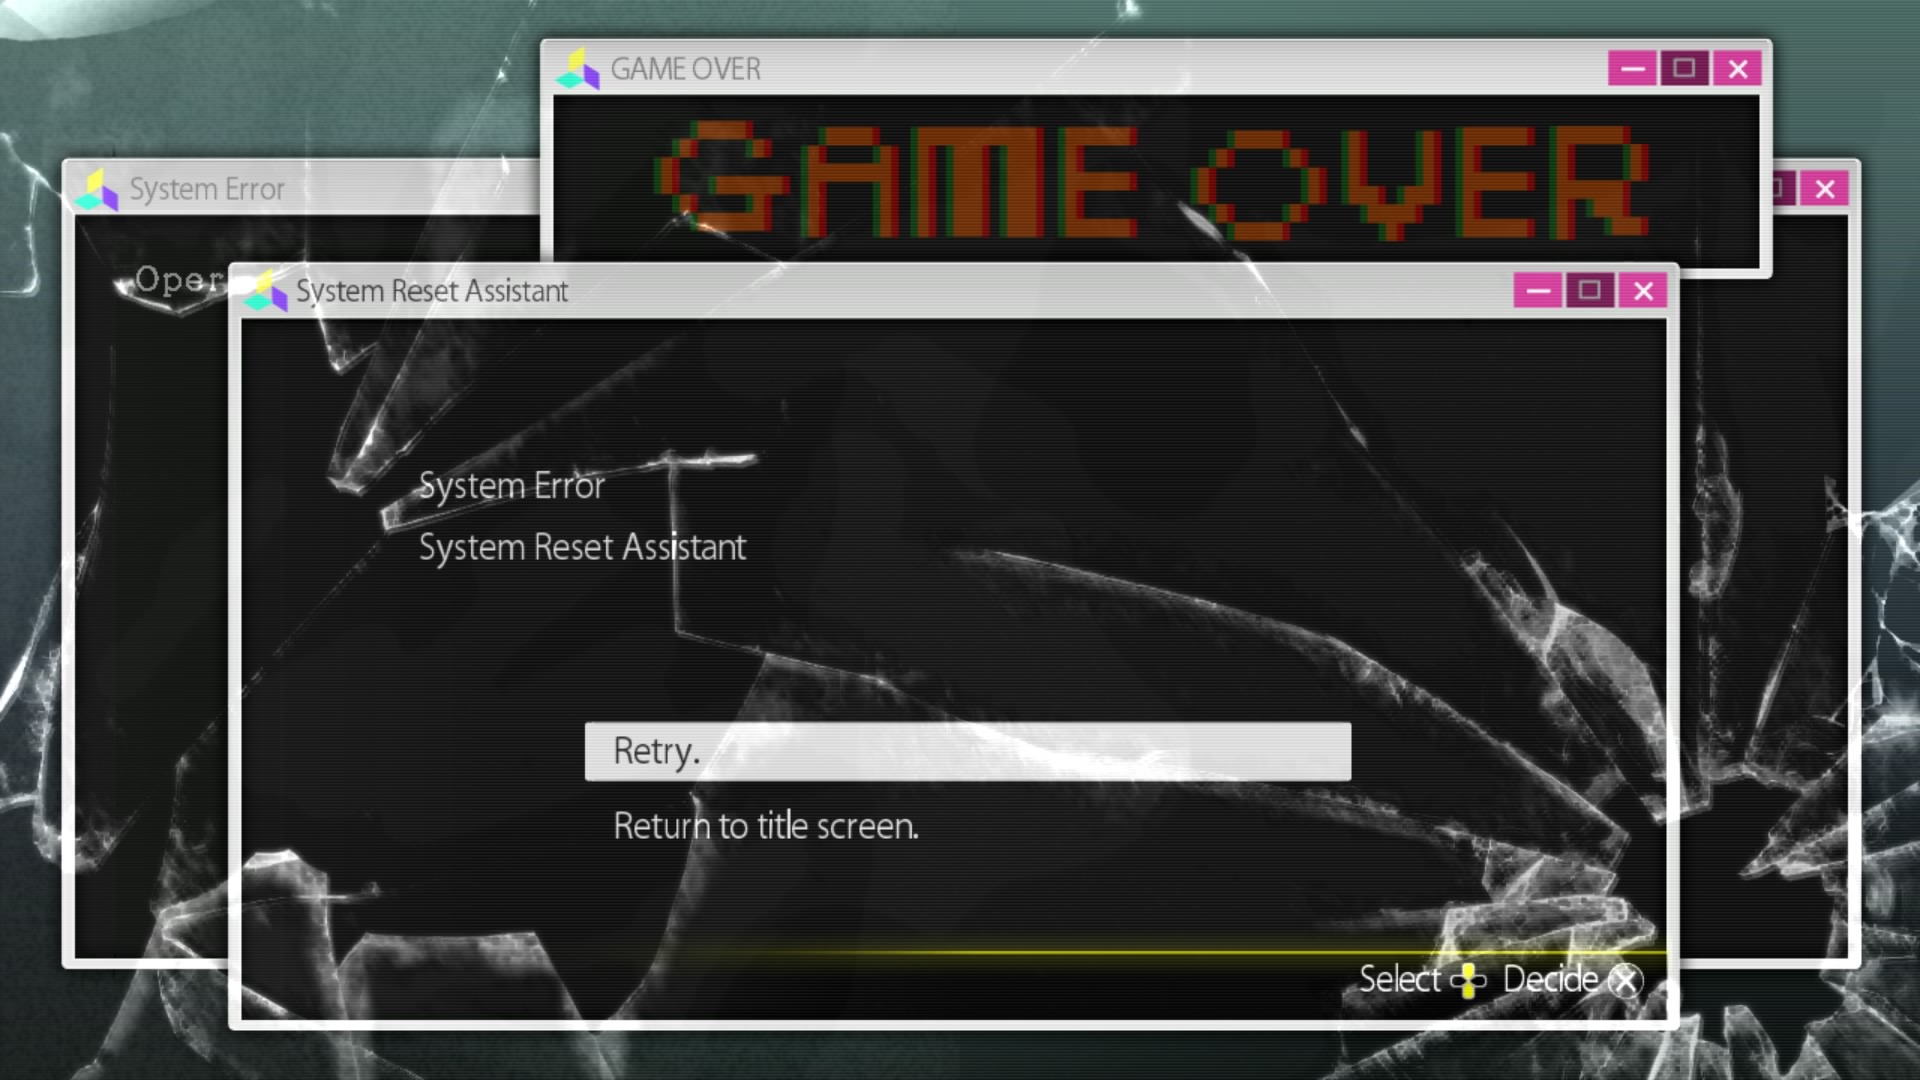Viewport: 1920px width, 1080px height.
Task: Close the System Error window behind
Action: coord(1825,189)
